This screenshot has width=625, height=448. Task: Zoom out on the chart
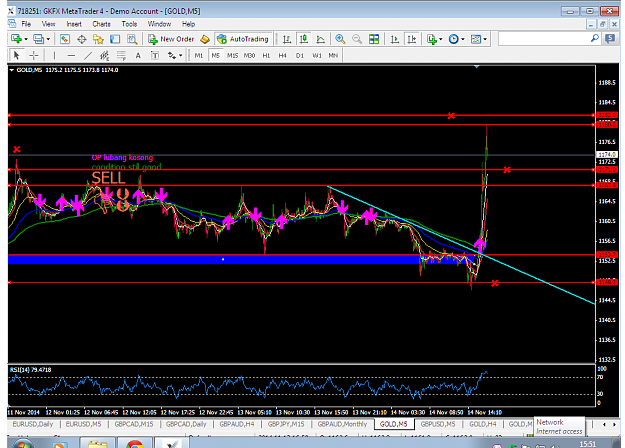[x=357, y=39]
